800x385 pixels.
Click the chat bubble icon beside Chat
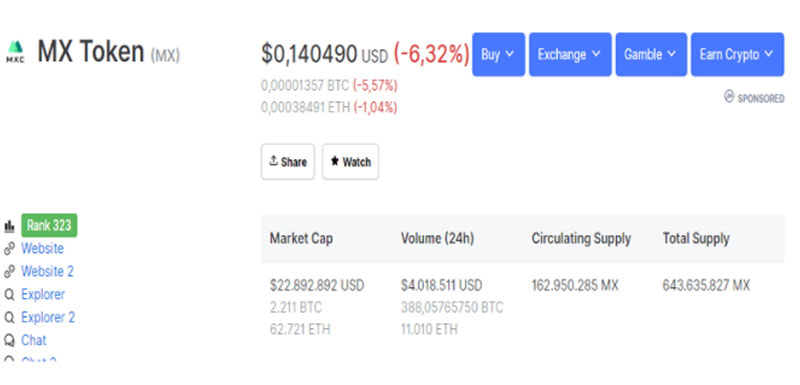click(x=9, y=340)
